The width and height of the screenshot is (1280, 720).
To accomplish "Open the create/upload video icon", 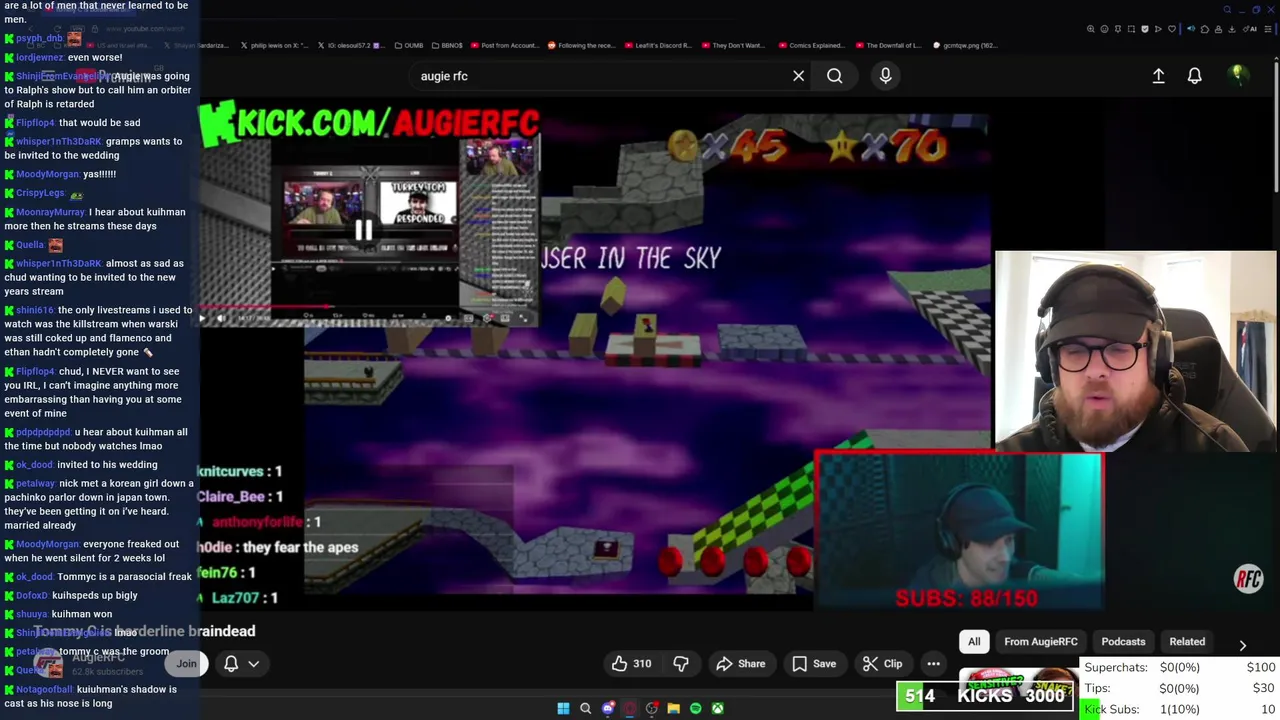I will (1158, 76).
